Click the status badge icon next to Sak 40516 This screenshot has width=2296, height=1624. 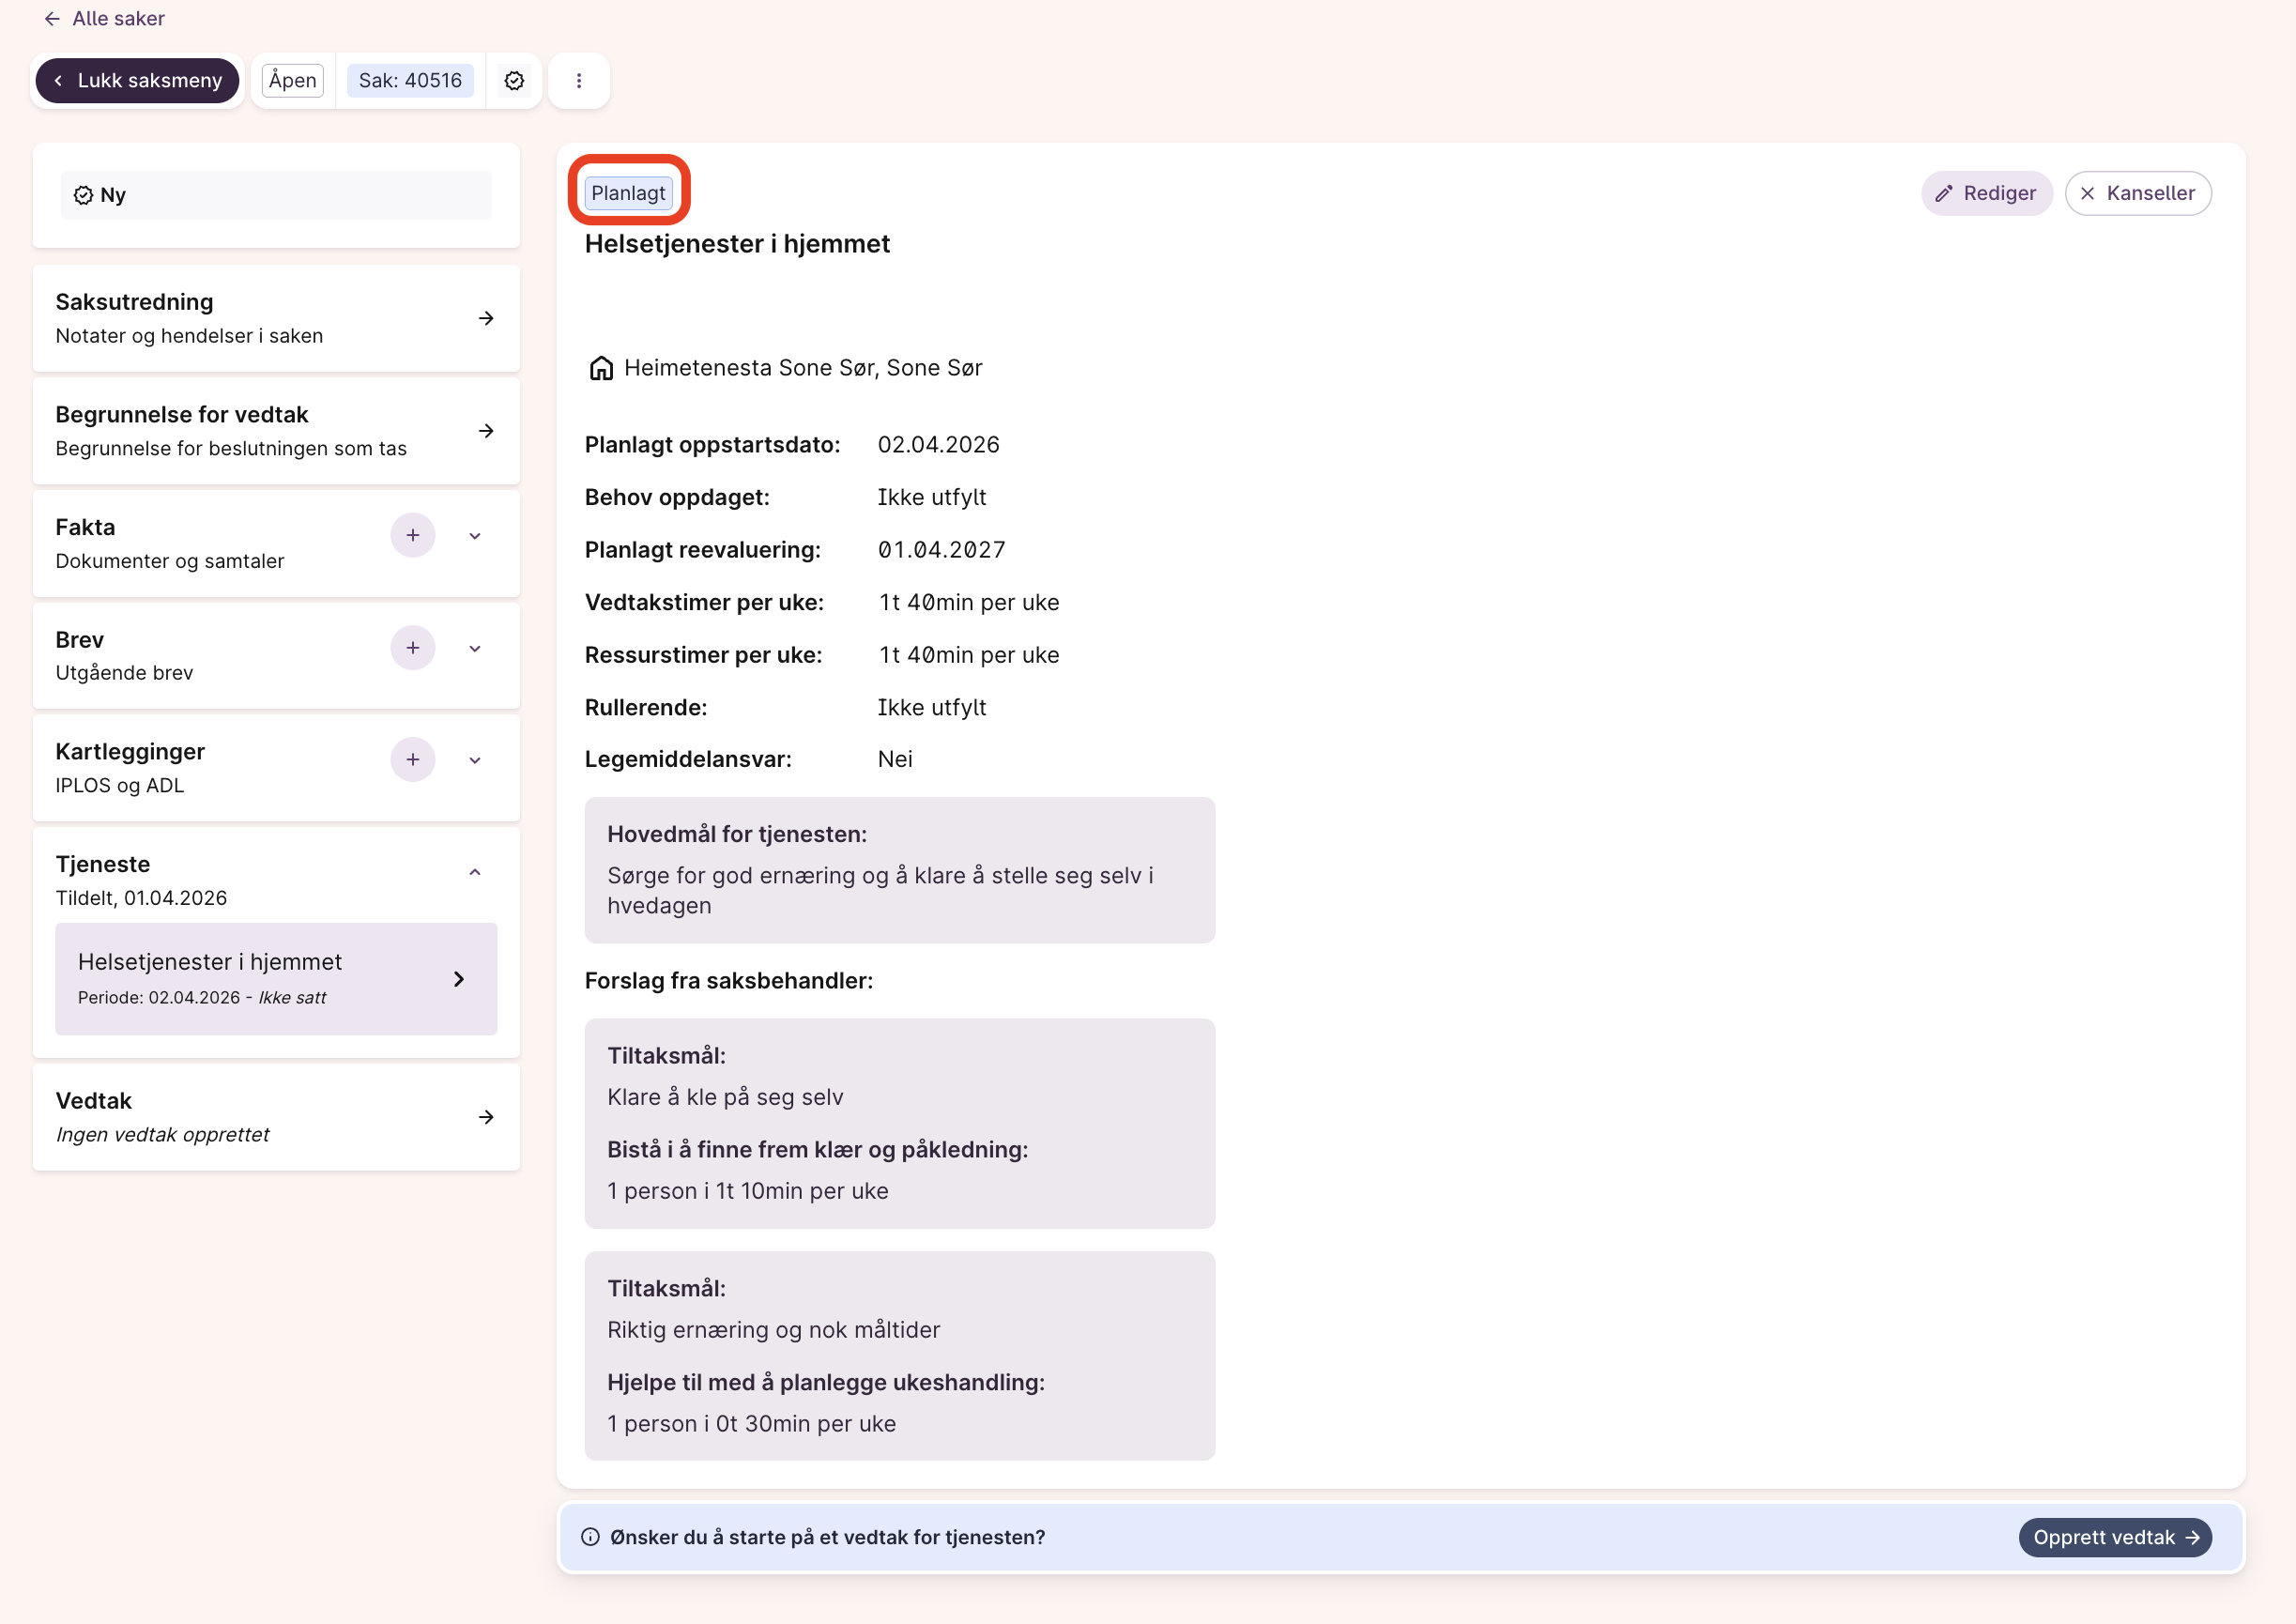pos(514,81)
